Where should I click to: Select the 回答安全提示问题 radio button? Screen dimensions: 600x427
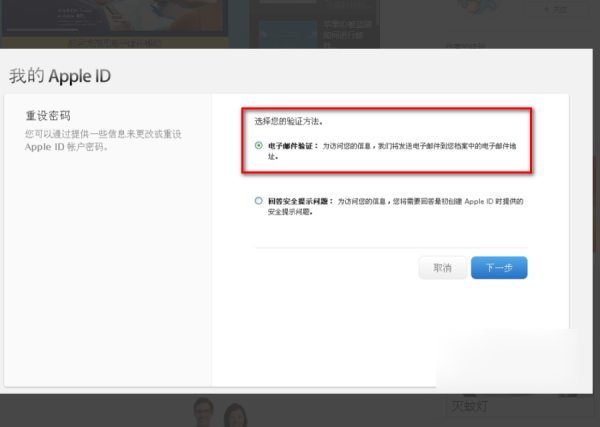[259, 201]
